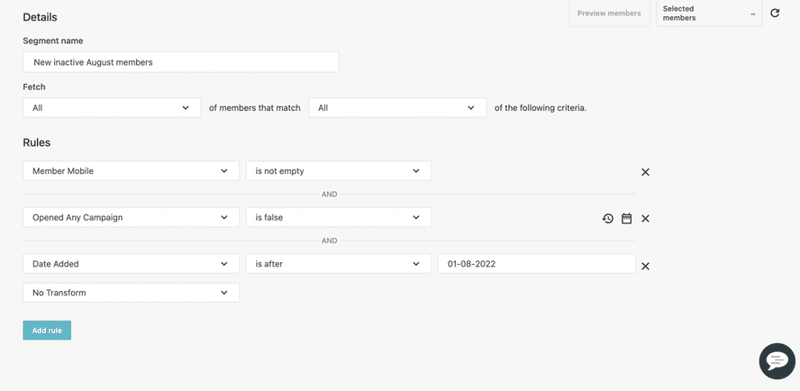The height and width of the screenshot is (391, 800).
Task: Change the 'is not empty' condition dropdown
Action: 339,171
